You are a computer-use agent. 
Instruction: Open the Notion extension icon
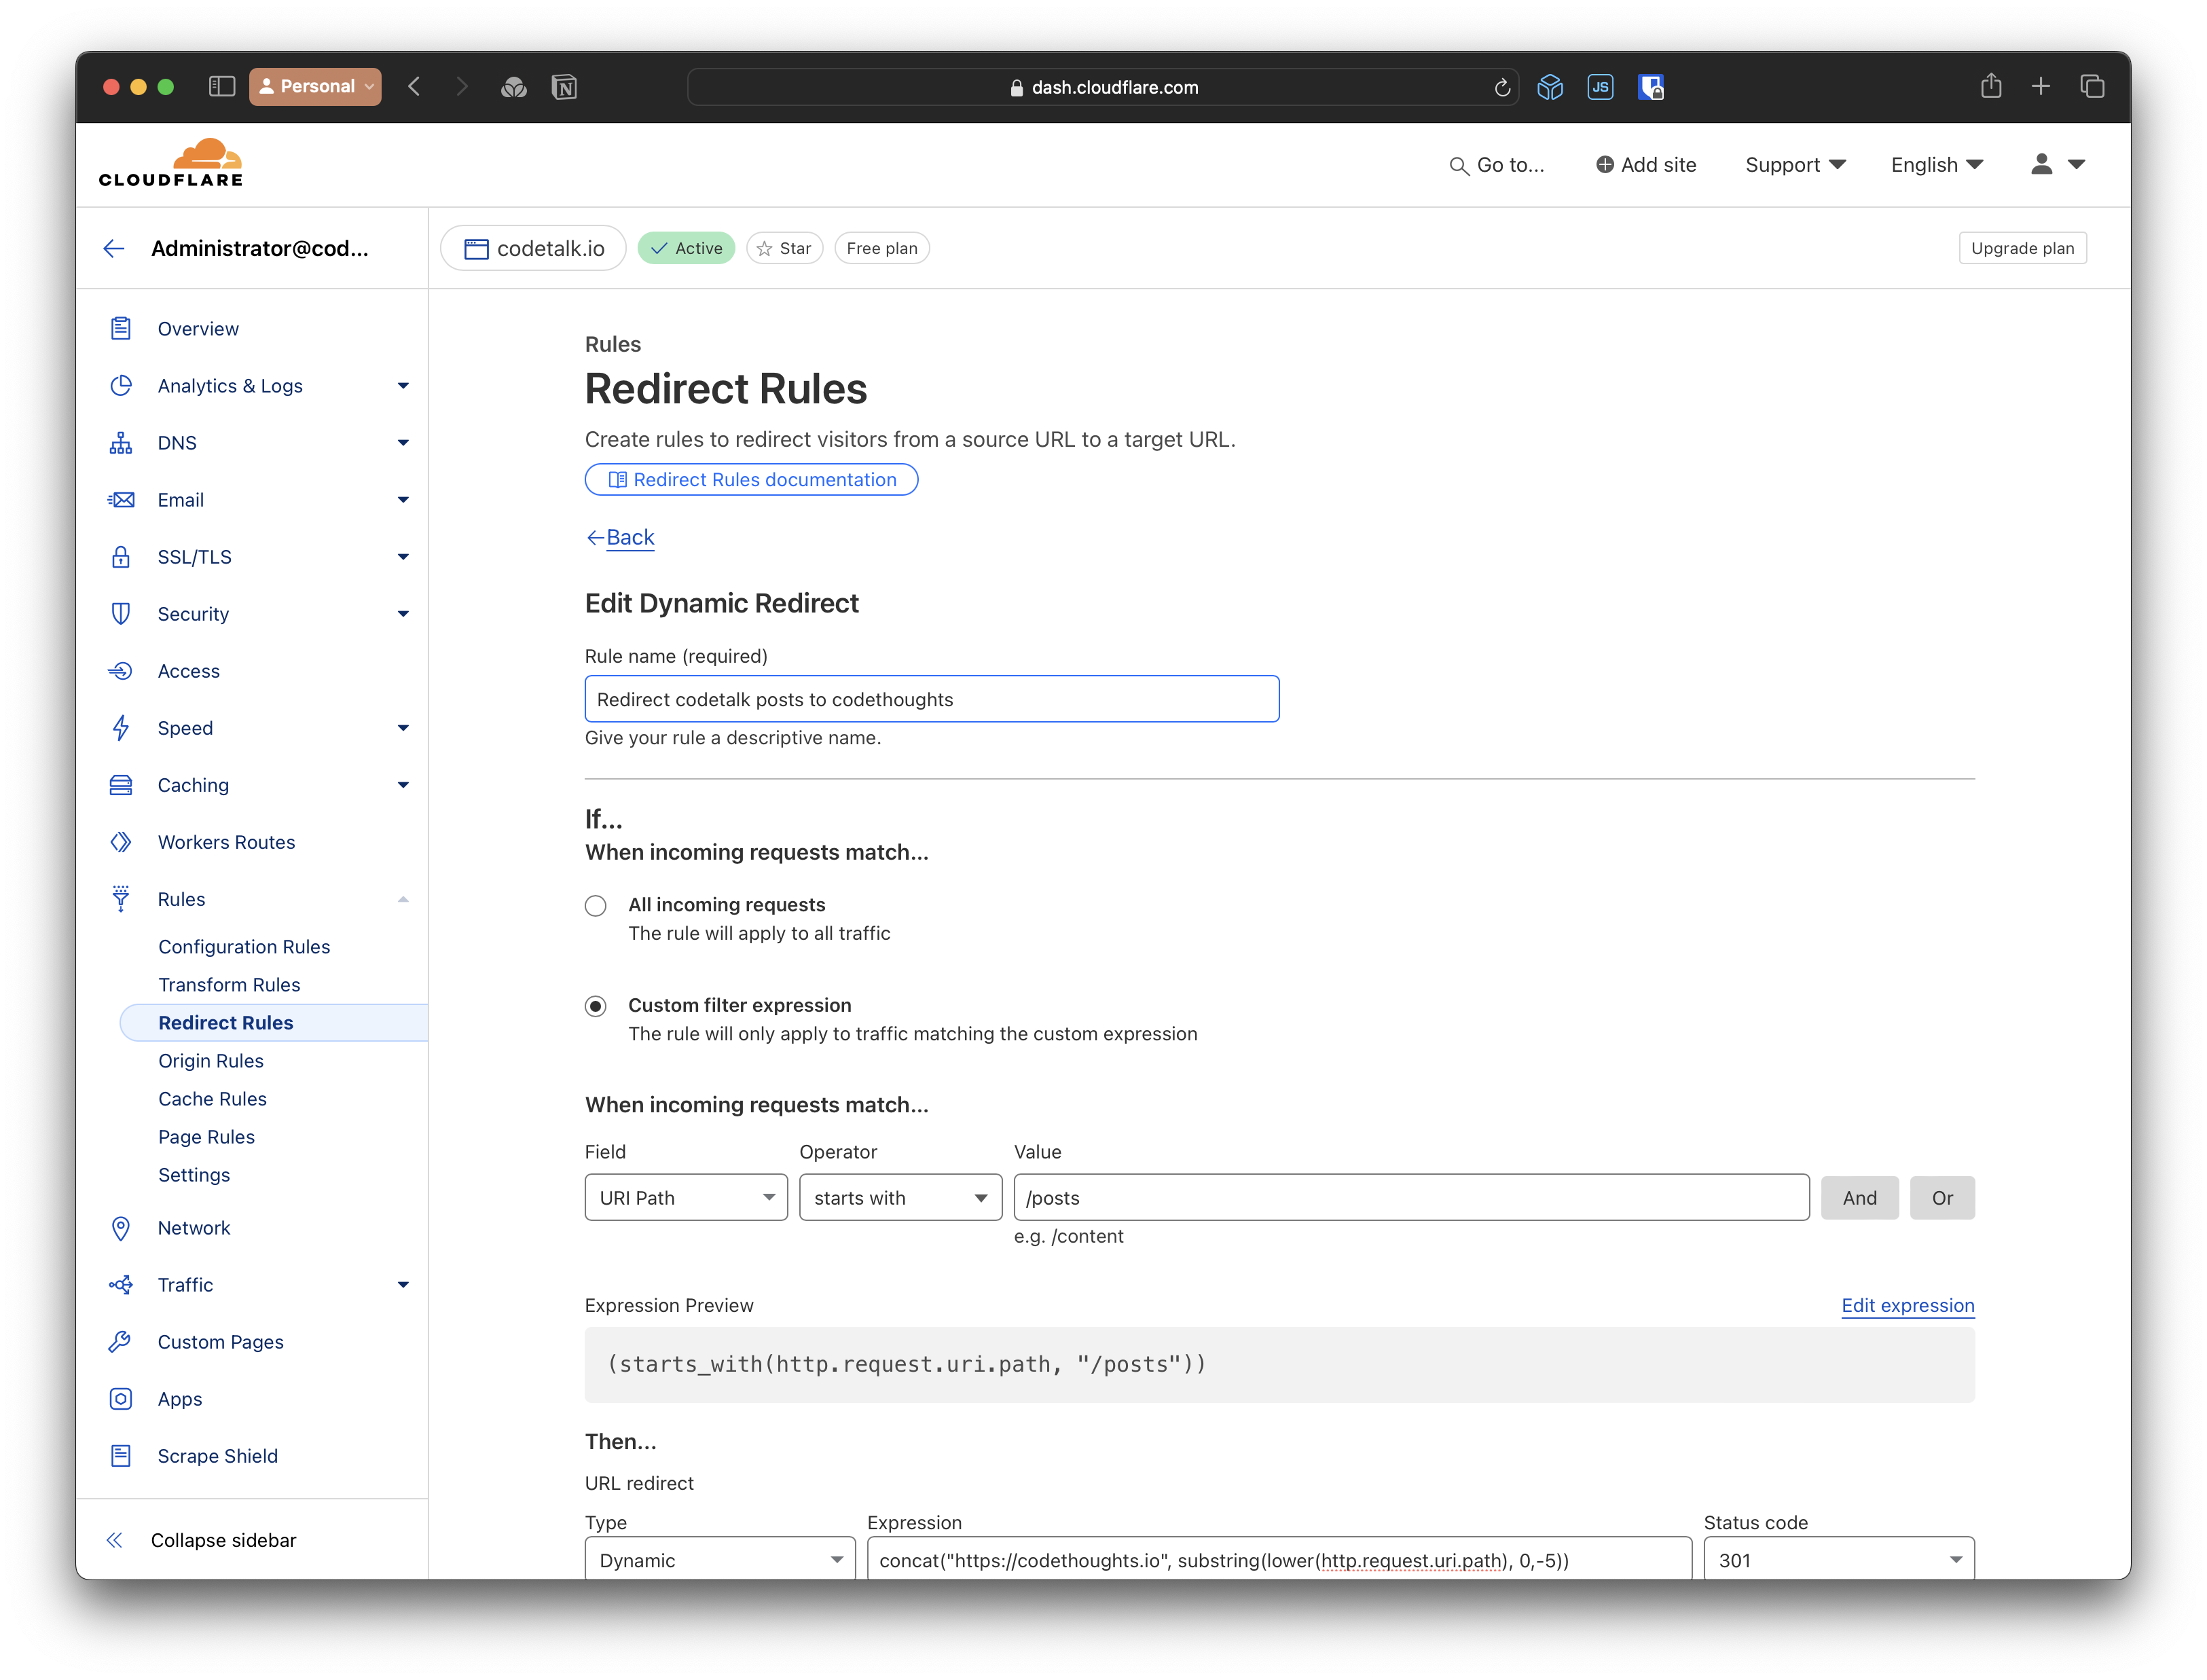[564, 87]
